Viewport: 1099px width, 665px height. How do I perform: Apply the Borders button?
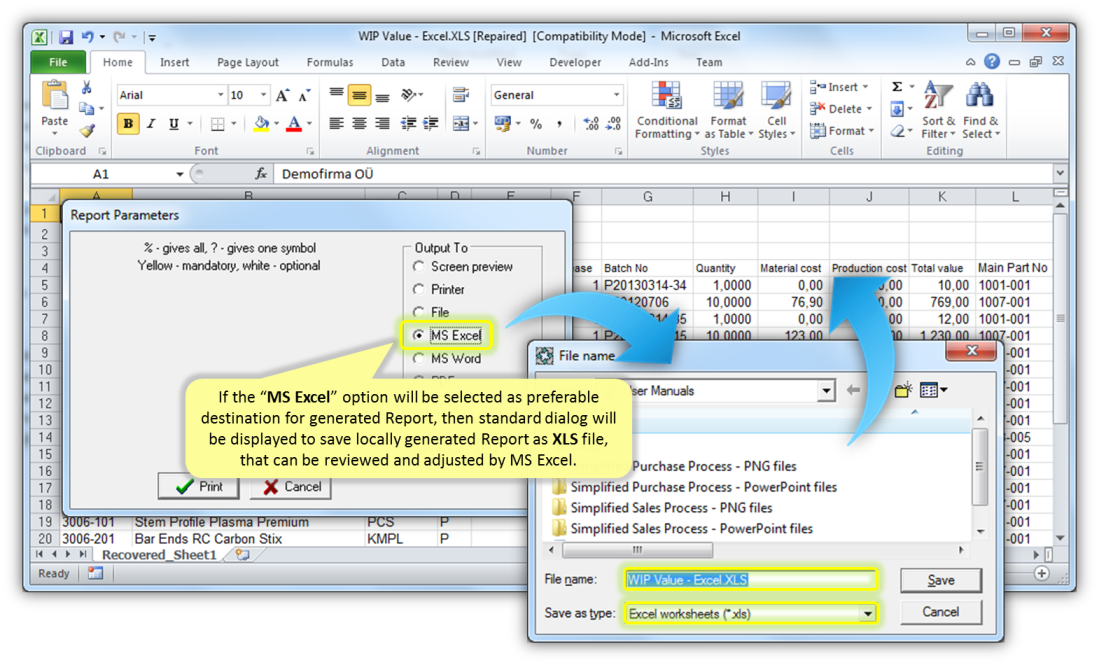point(218,124)
